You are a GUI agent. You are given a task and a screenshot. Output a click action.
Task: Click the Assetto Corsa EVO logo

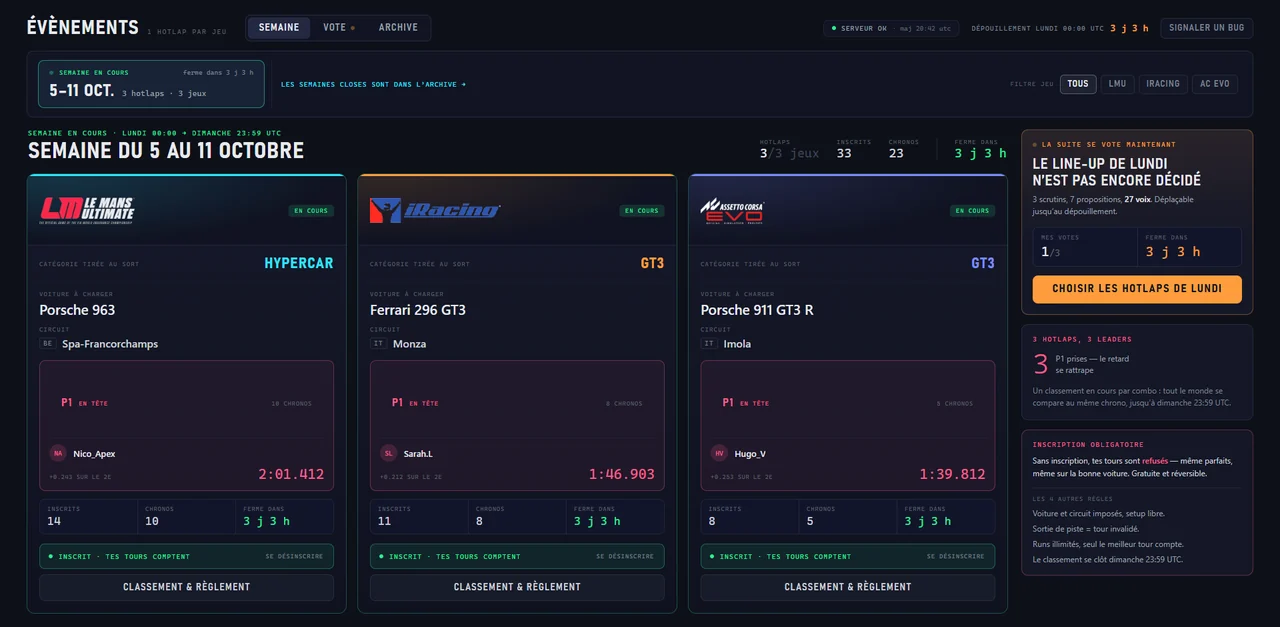pos(733,210)
